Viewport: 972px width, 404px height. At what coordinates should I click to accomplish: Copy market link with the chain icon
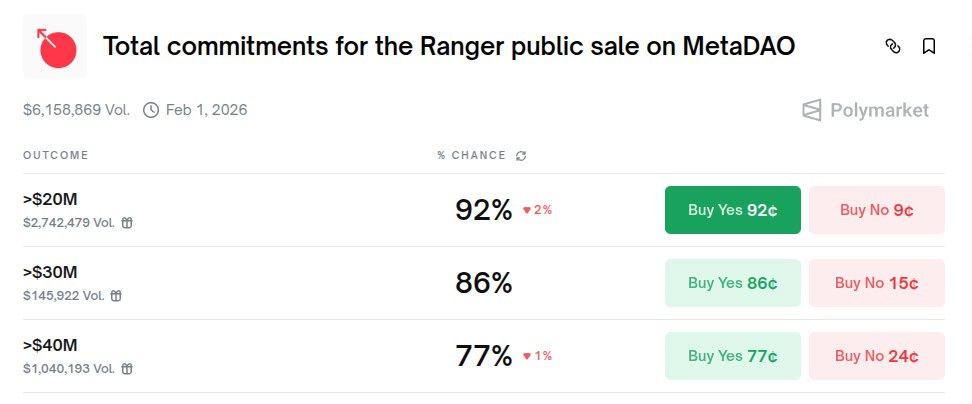893,46
